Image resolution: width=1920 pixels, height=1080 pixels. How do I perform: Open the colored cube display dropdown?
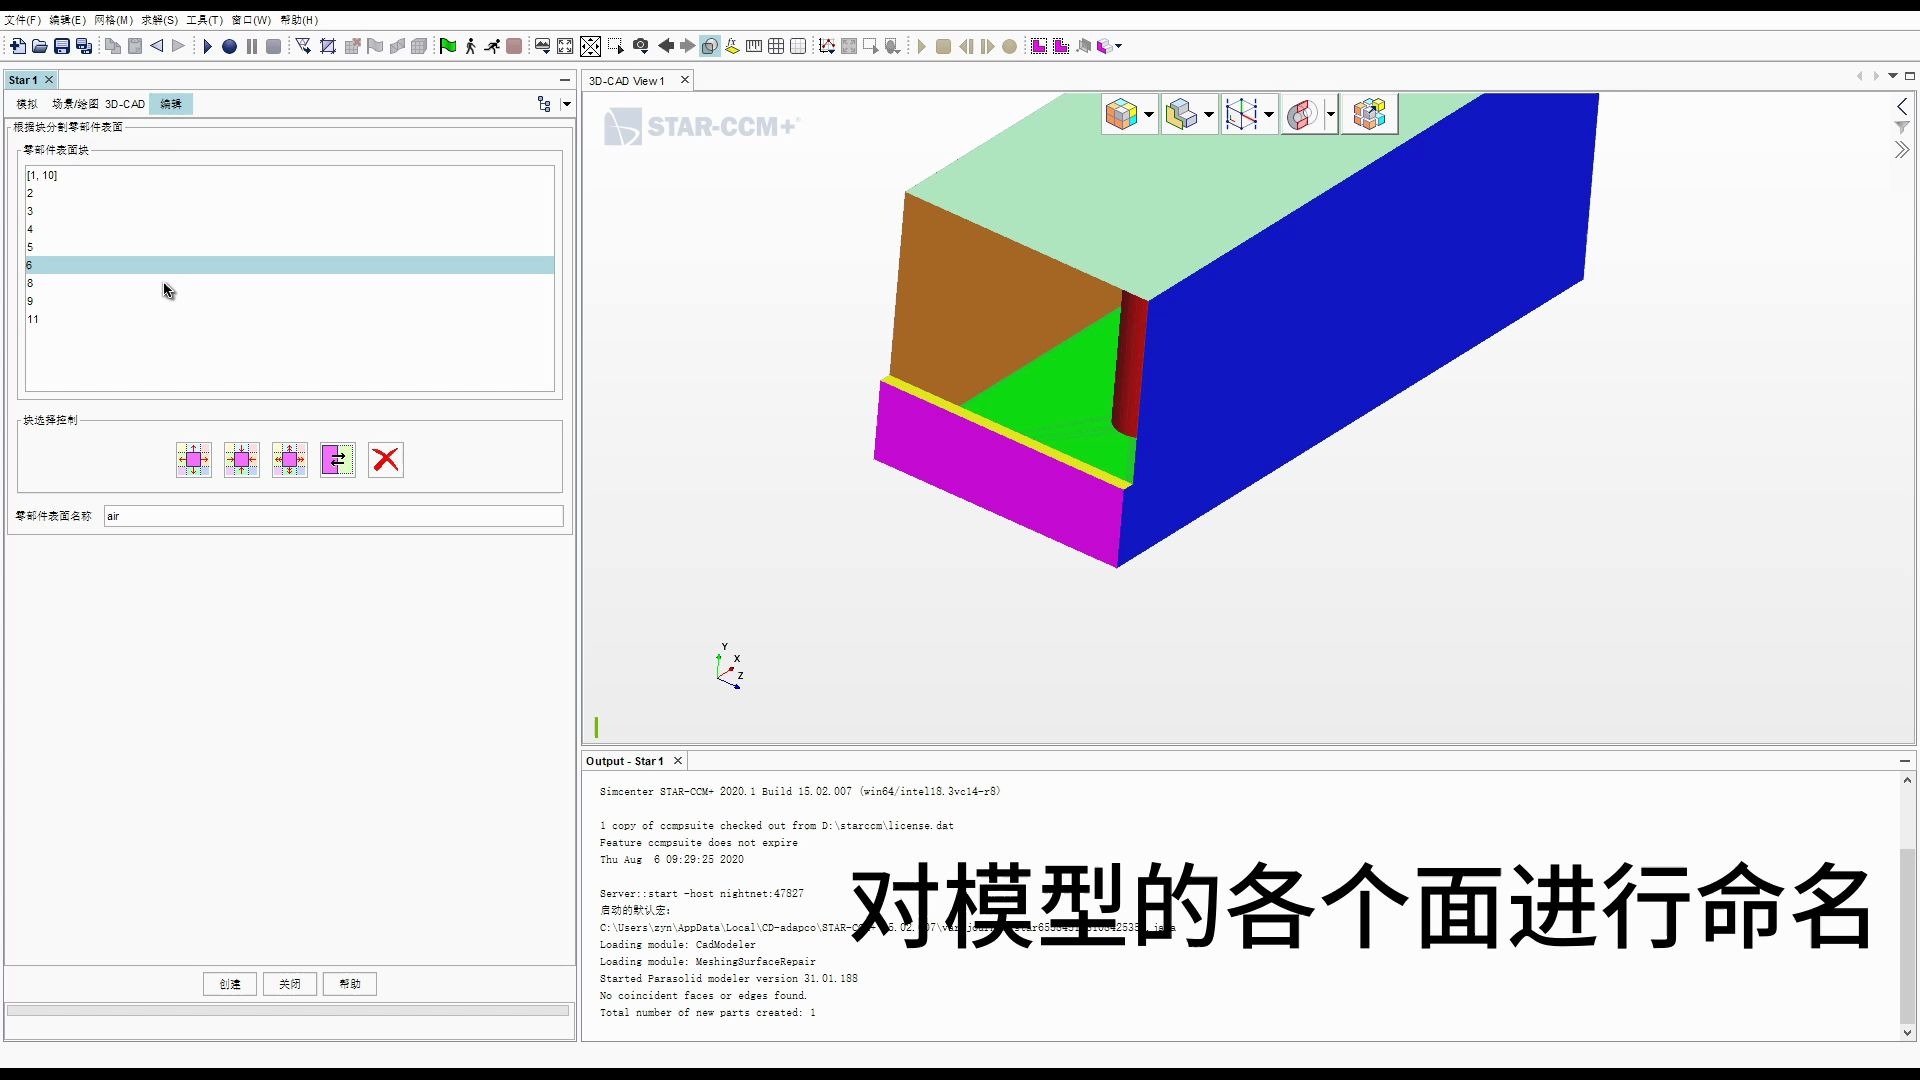point(1149,115)
